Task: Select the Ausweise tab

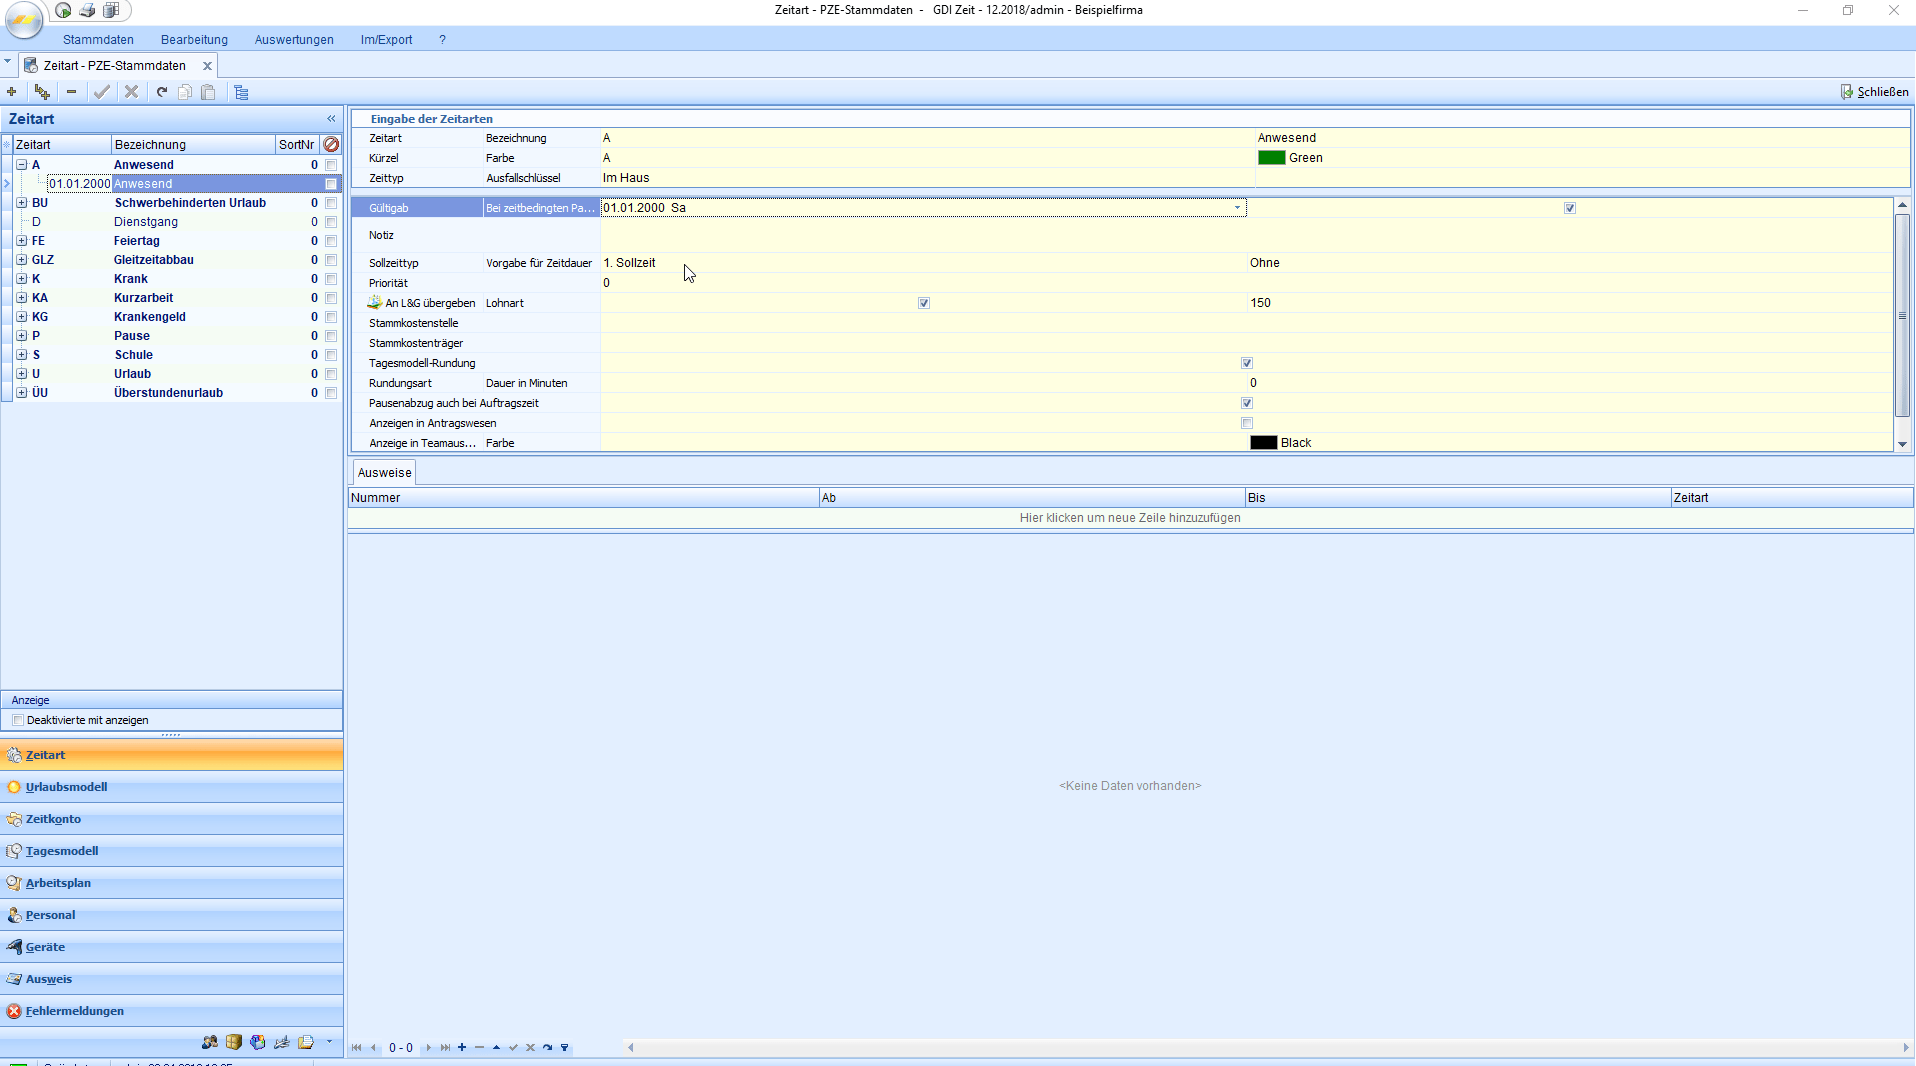Action: pos(384,473)
